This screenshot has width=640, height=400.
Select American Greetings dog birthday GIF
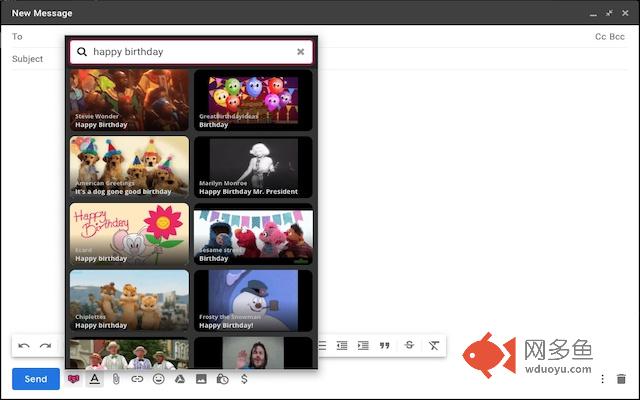pyautogui.click(x=129, y=167)
